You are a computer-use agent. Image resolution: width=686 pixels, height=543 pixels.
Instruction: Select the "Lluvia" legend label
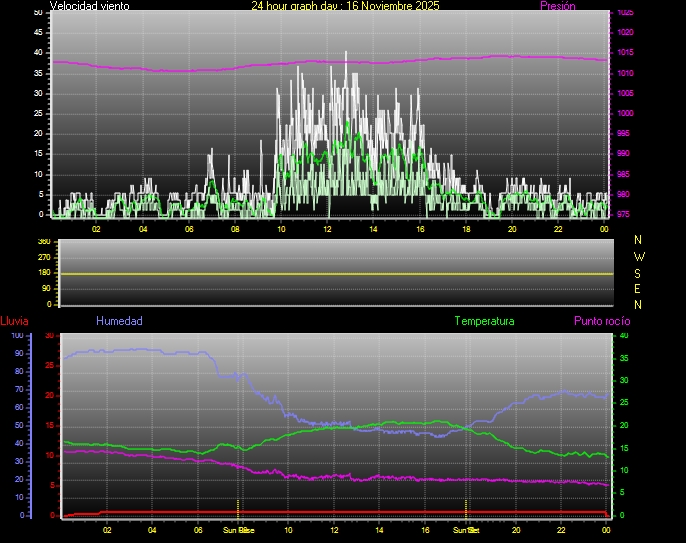point(14,321)
